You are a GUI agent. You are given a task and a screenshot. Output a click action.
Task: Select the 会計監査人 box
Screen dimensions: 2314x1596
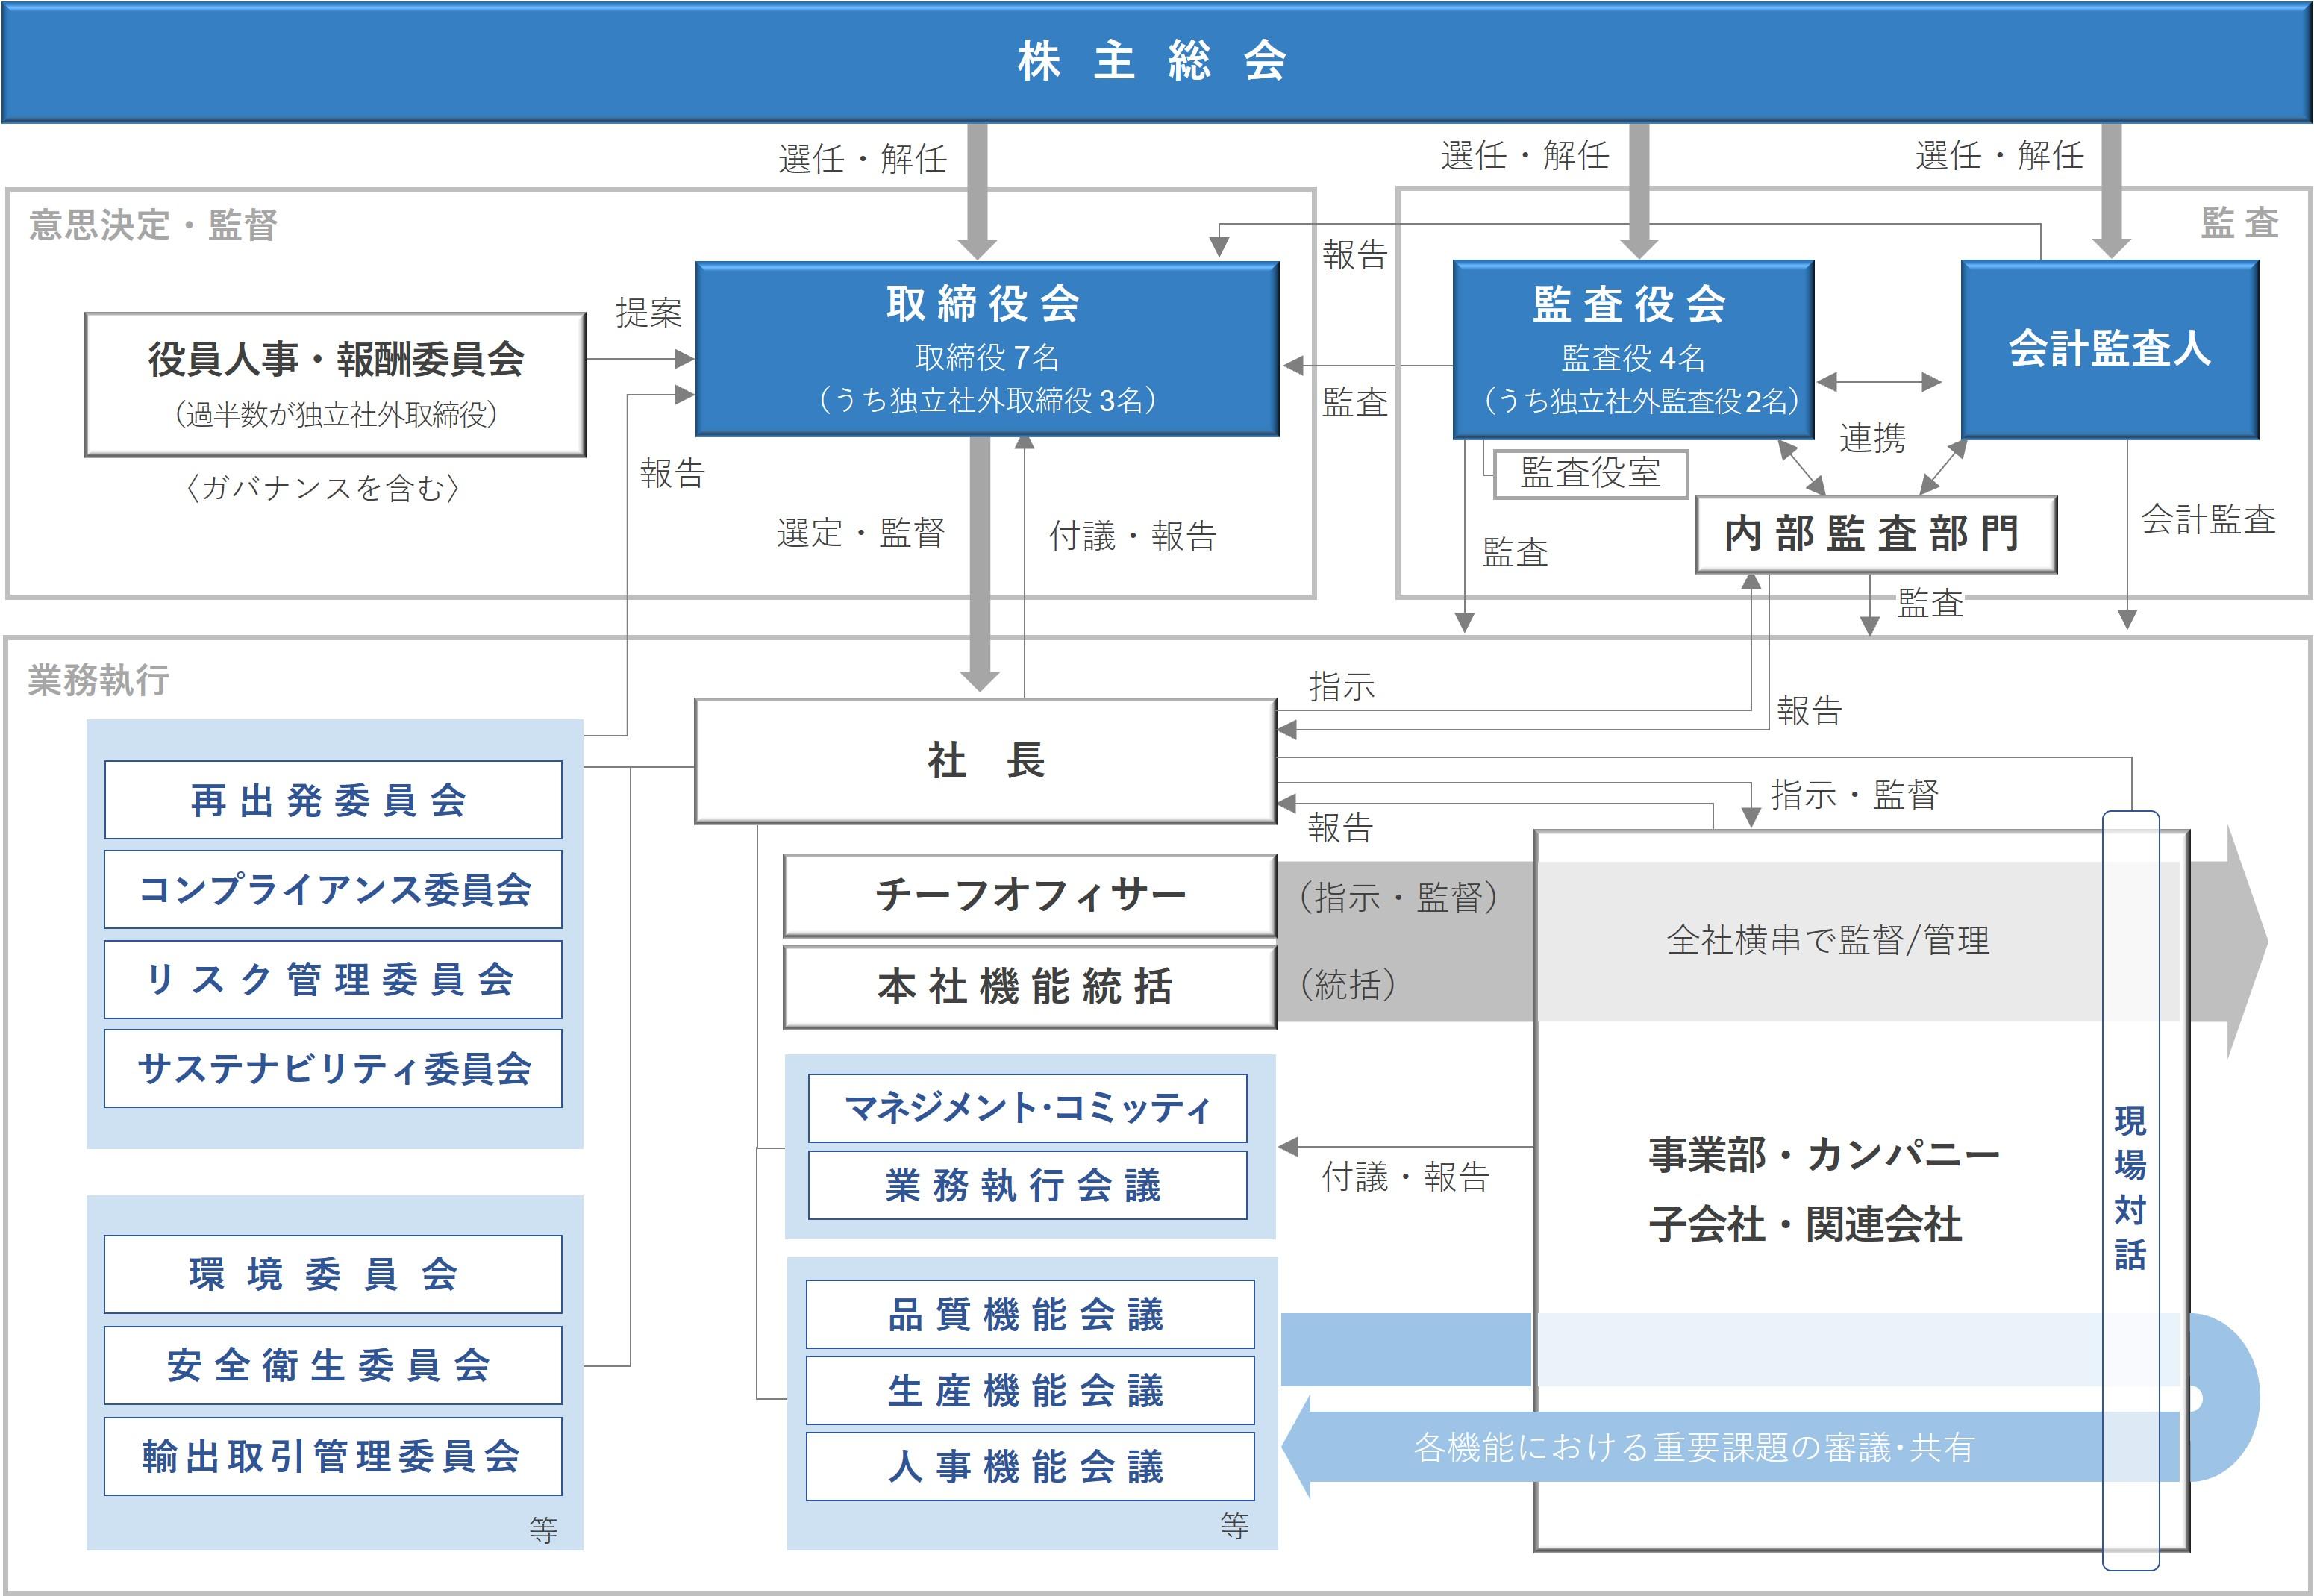pos(2109,349)
